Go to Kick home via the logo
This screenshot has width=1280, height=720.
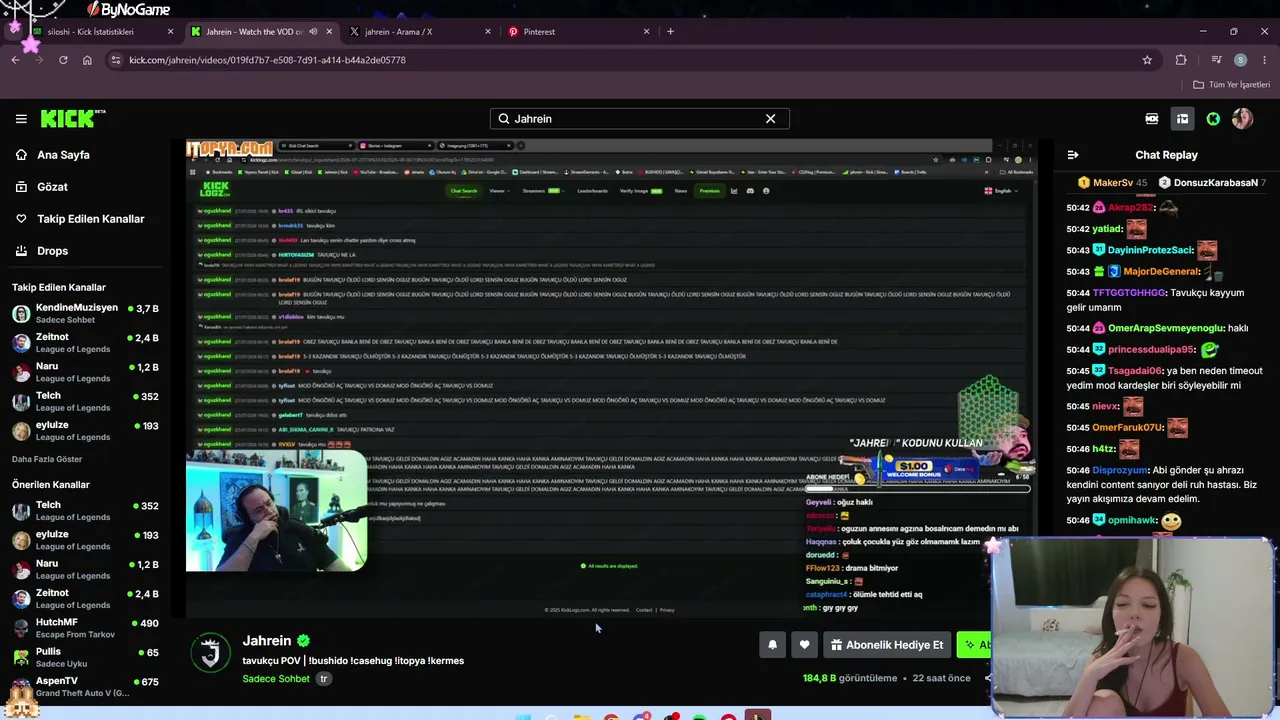pos(73,119)
